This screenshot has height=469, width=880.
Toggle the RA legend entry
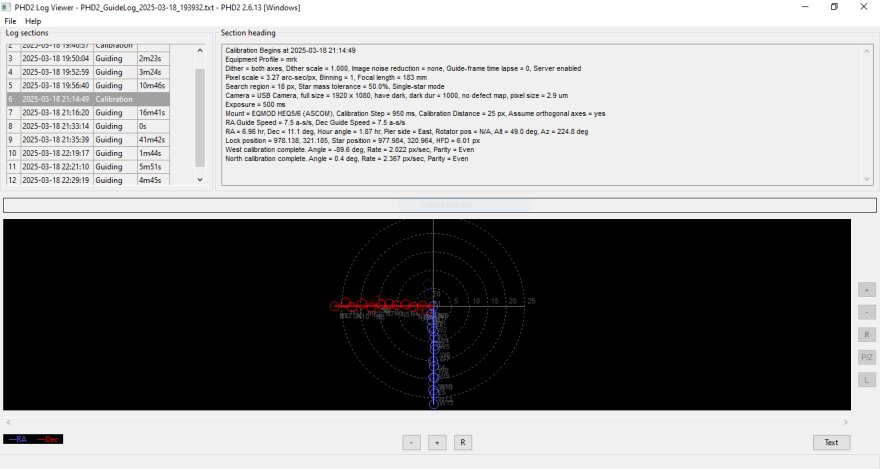[19, 439]
